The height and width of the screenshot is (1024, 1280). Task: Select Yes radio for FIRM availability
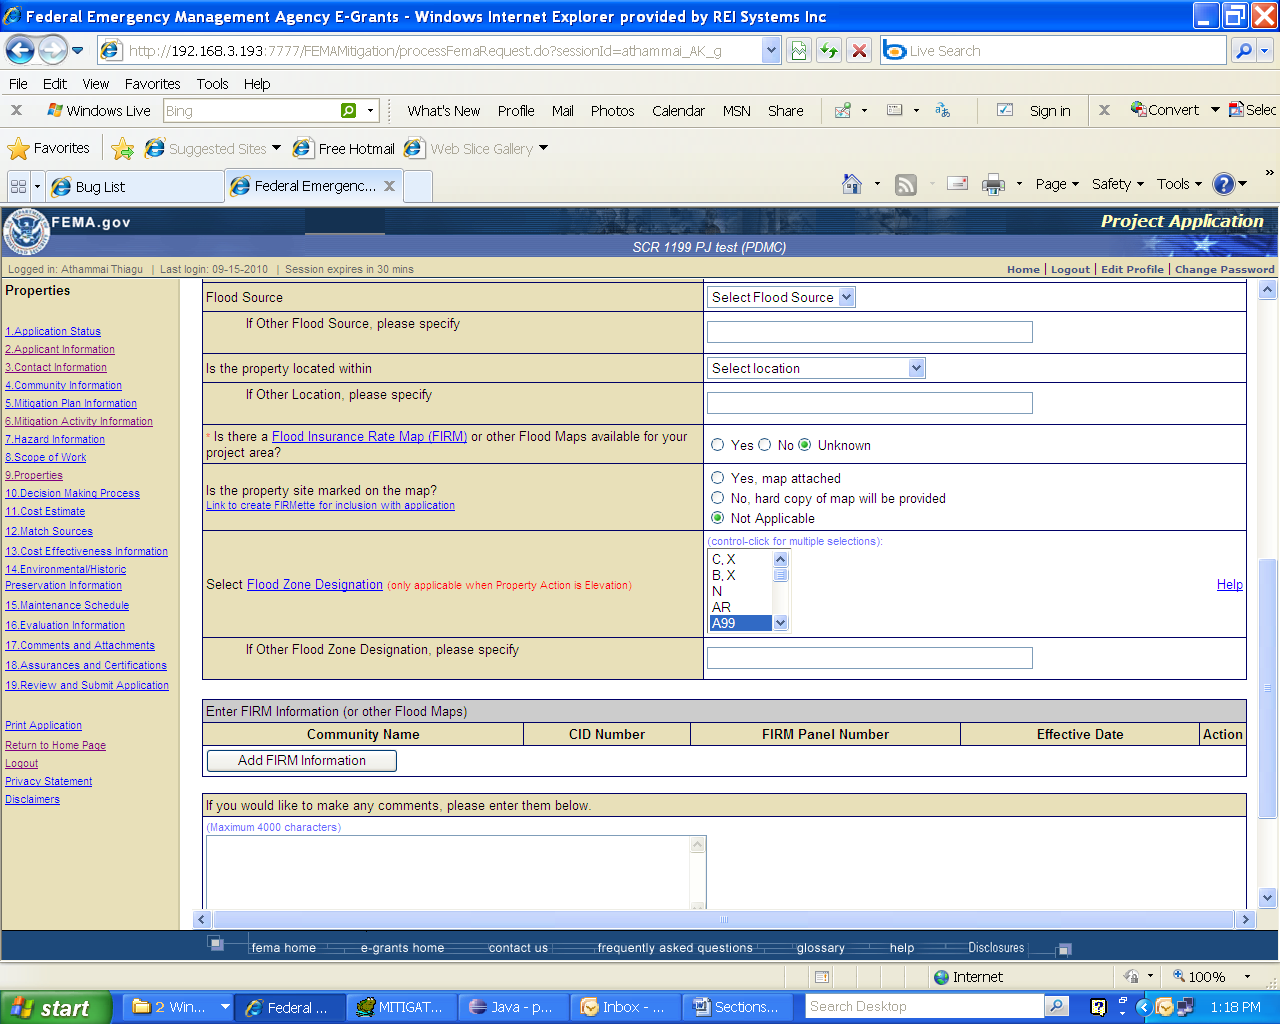tap(718, 445)
